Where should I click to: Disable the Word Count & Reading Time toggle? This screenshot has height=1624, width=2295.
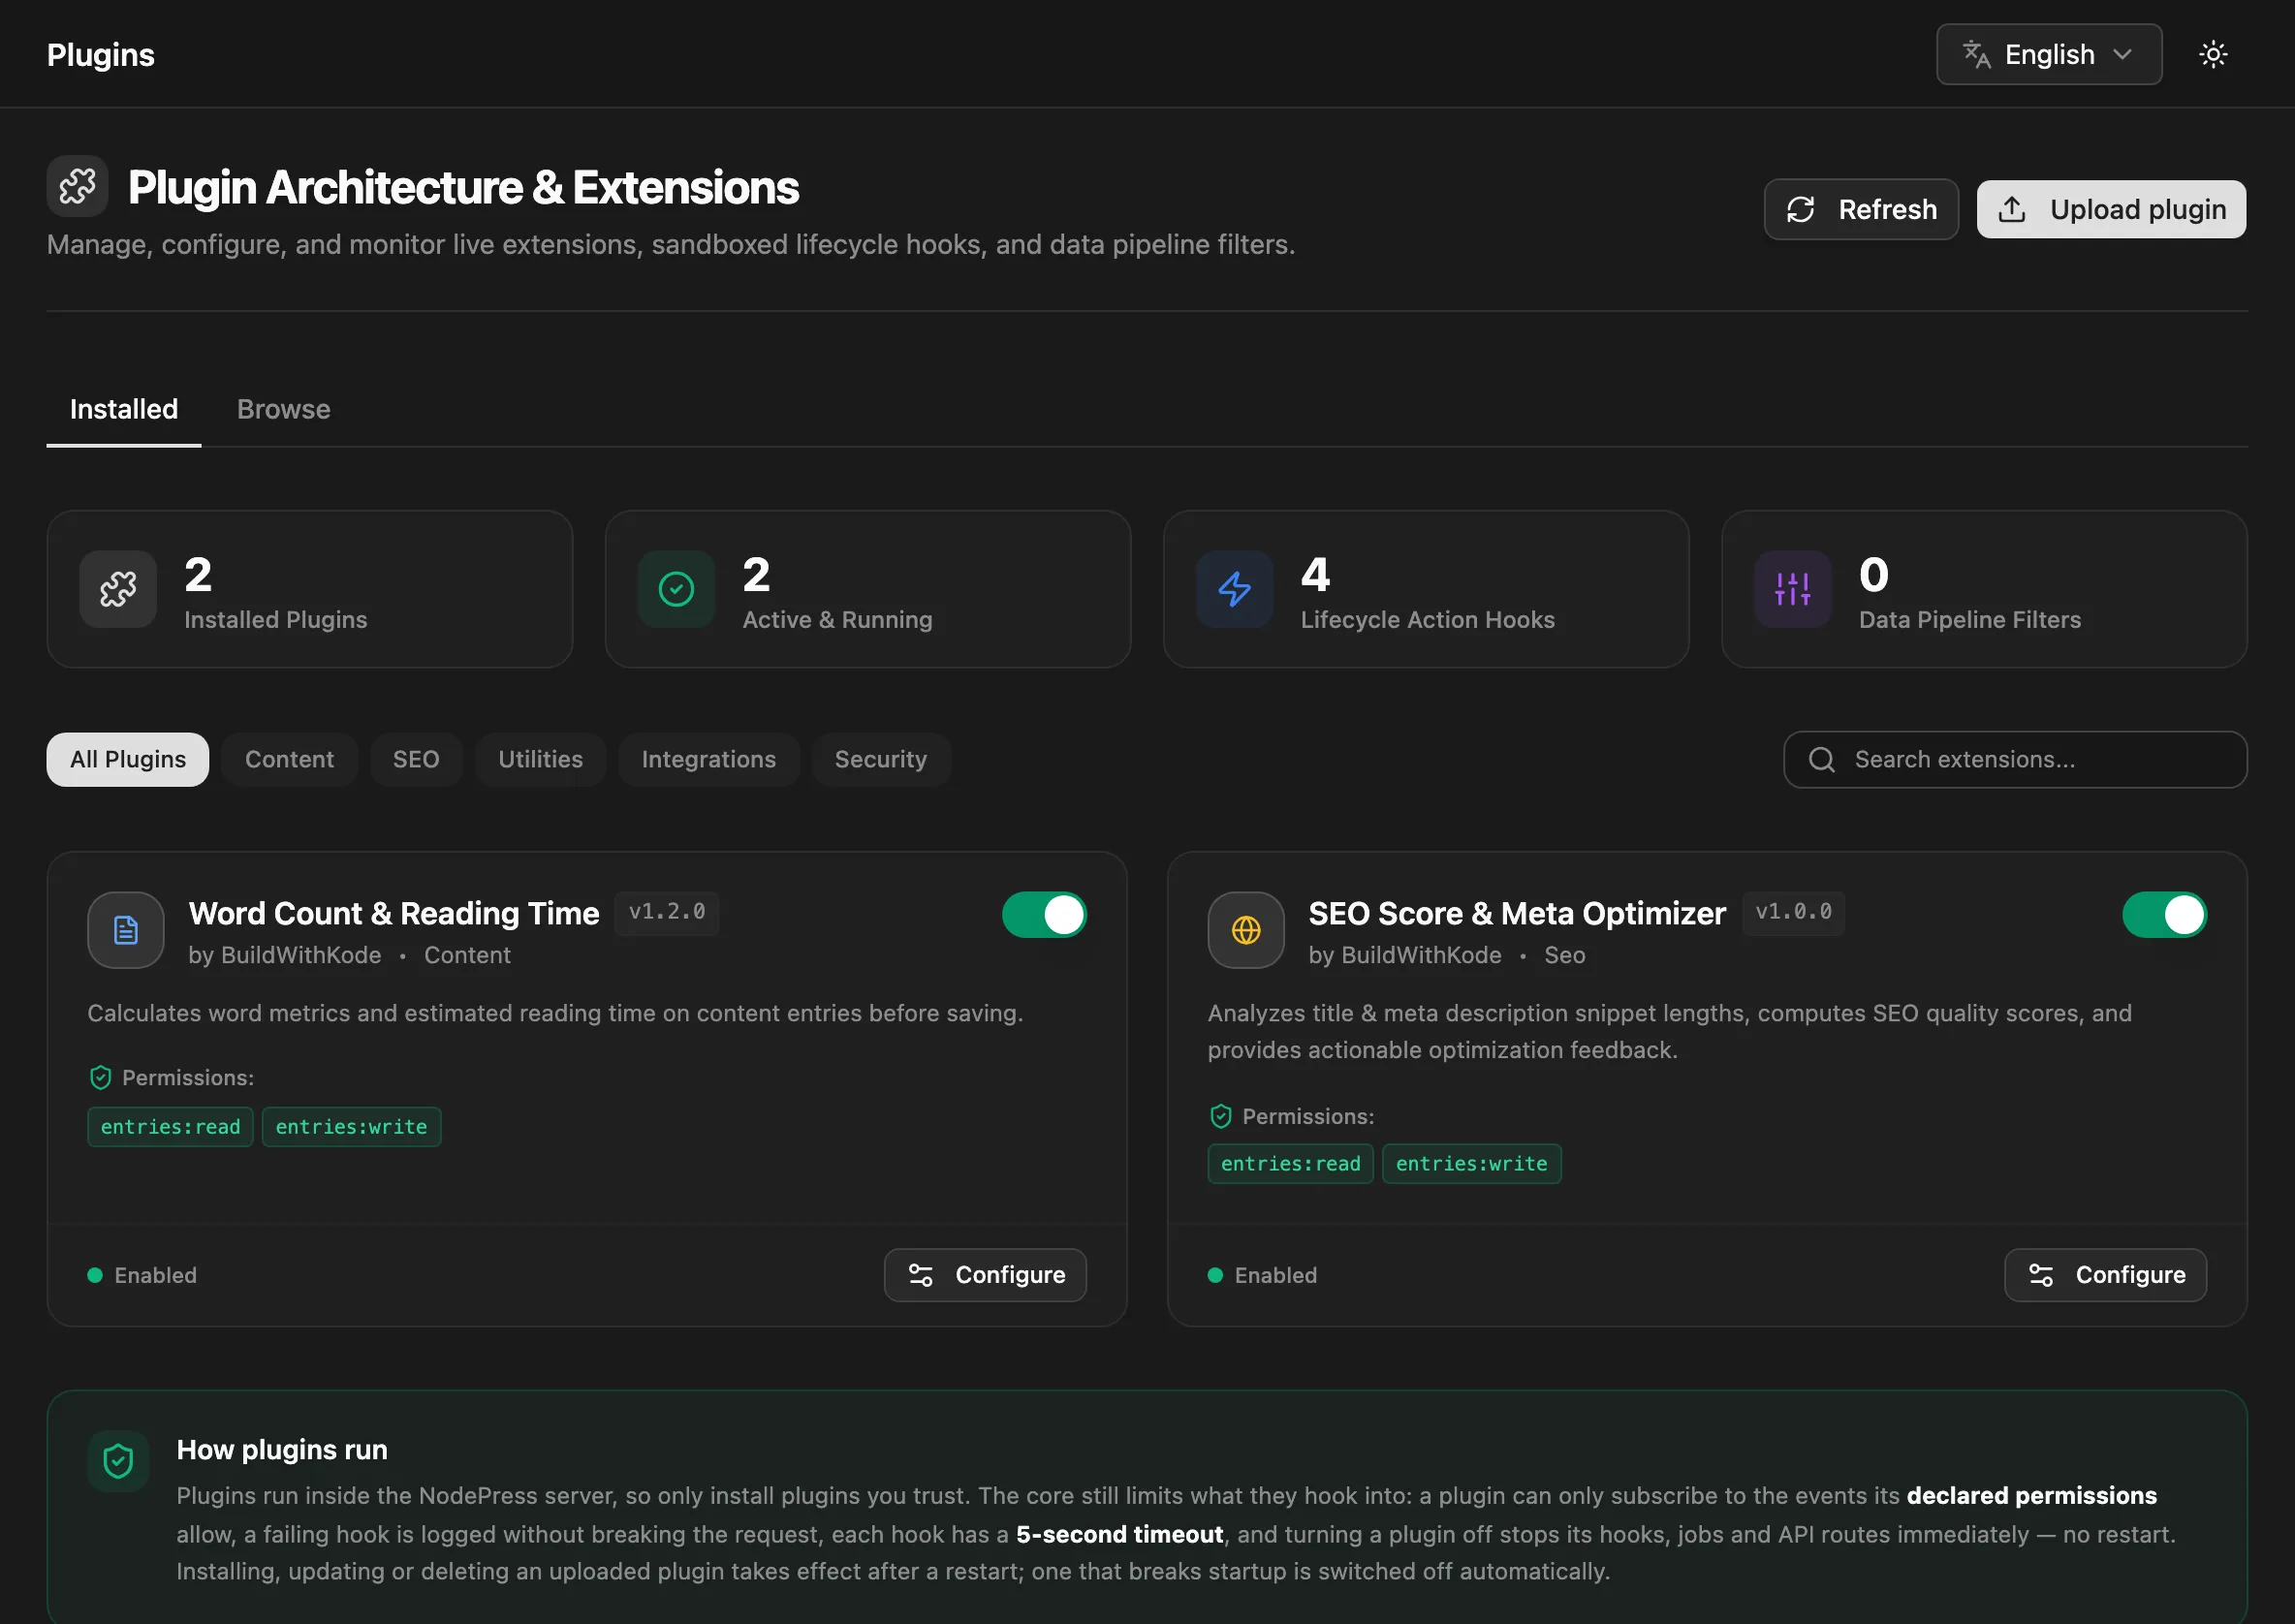coord(1044,915)
